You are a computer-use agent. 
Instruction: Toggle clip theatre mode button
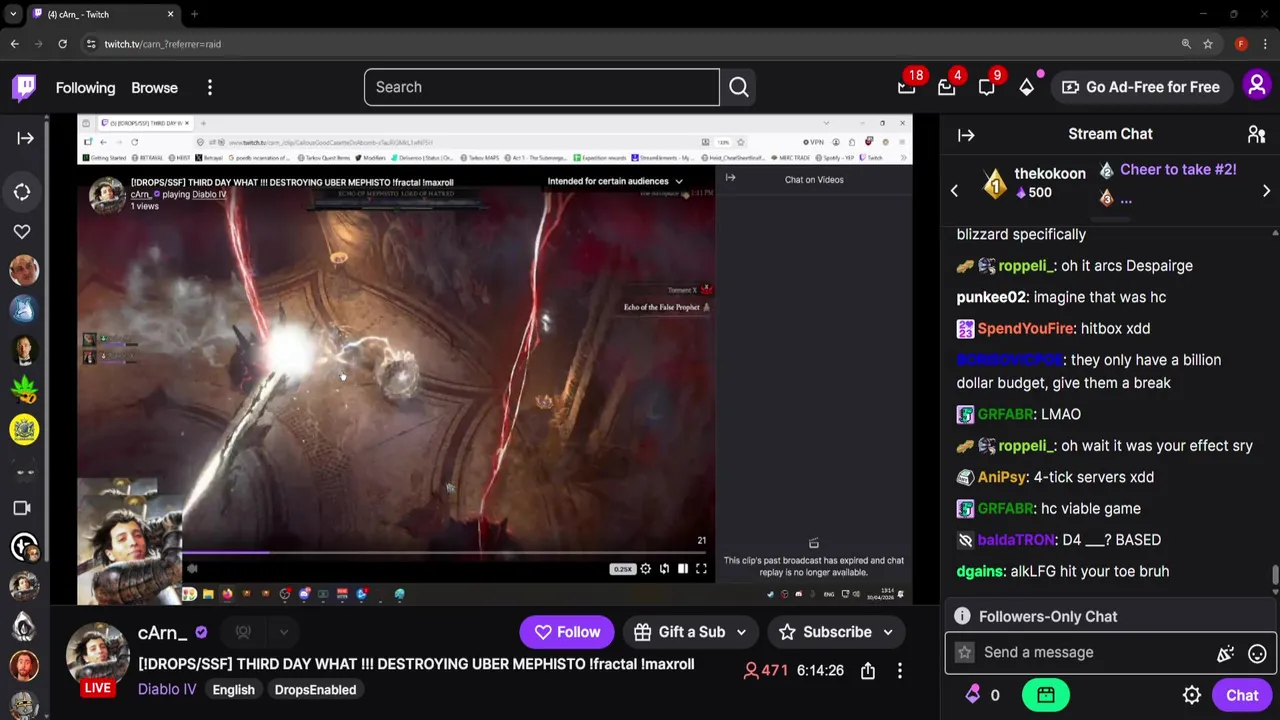[x=683, y=569]
